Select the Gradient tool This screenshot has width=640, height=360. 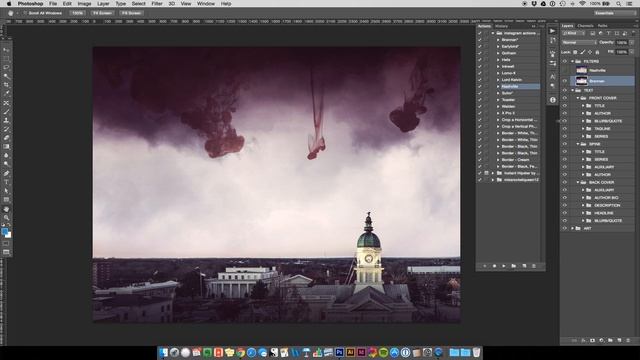tap(6, 147)
